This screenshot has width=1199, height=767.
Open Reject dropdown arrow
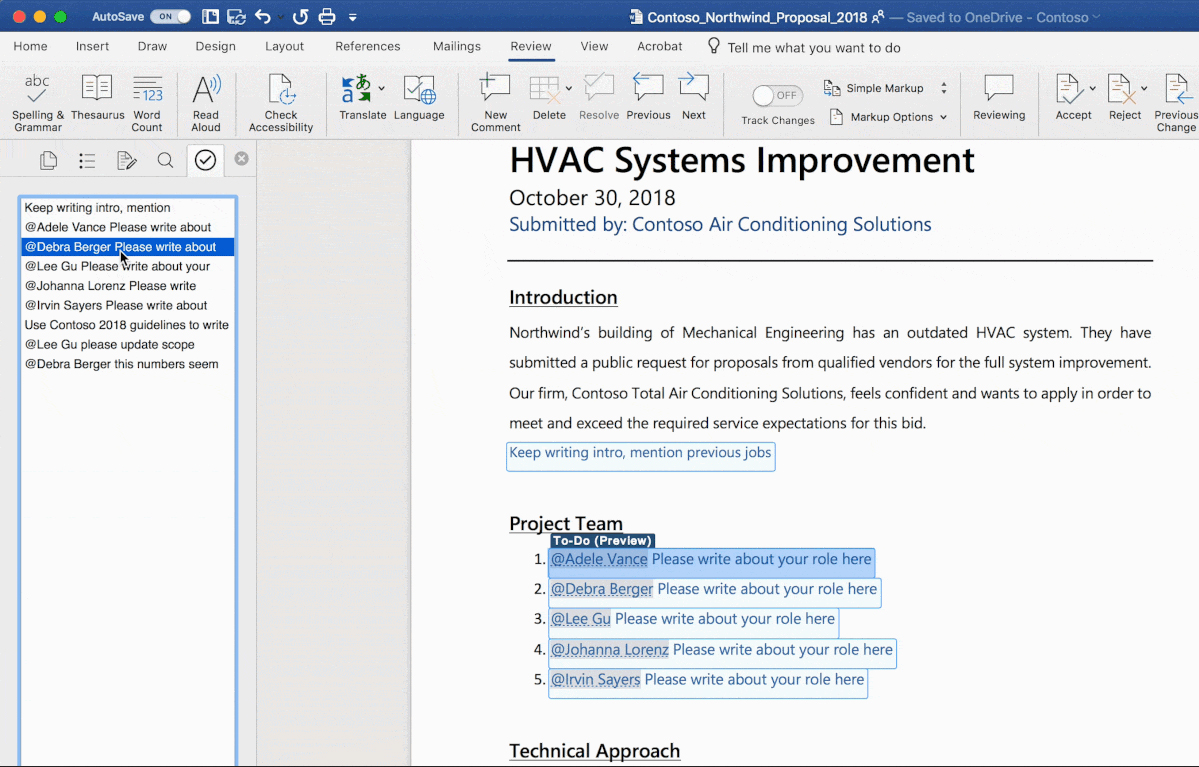[x=1144, y=88]
